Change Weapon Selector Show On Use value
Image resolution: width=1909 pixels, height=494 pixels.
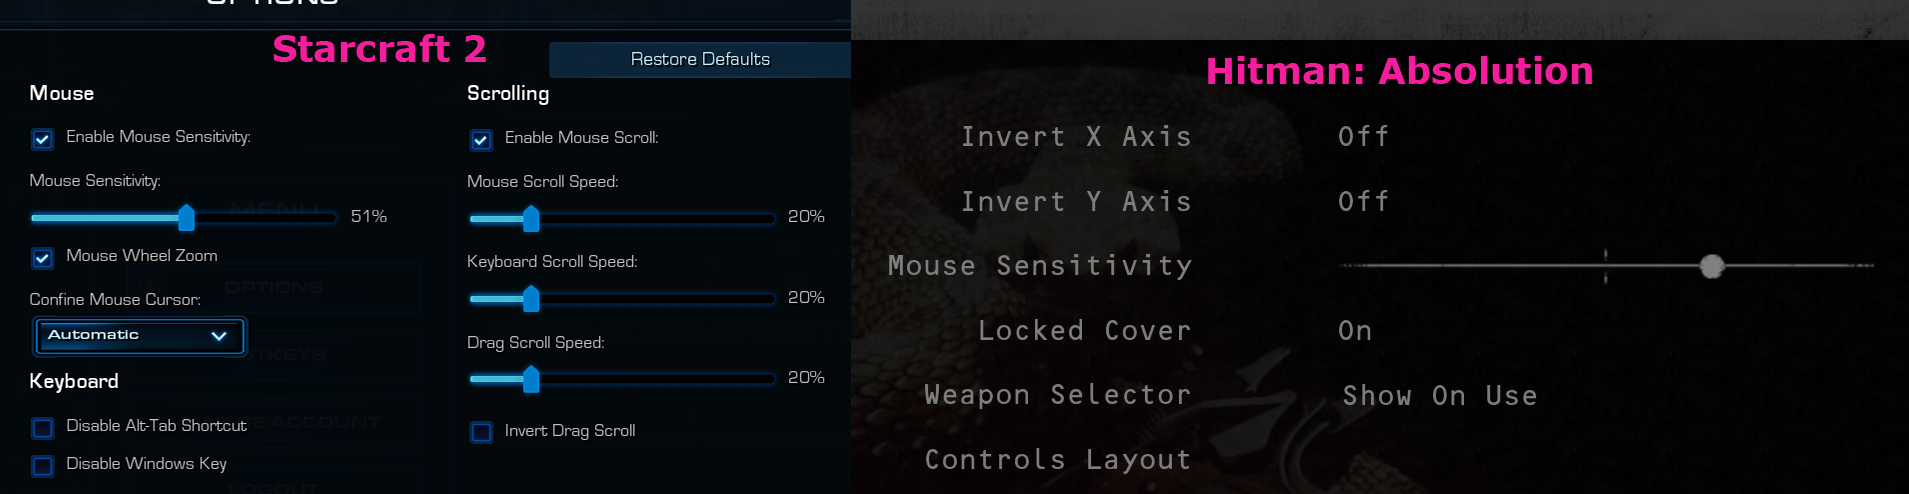coord(1440,396)
